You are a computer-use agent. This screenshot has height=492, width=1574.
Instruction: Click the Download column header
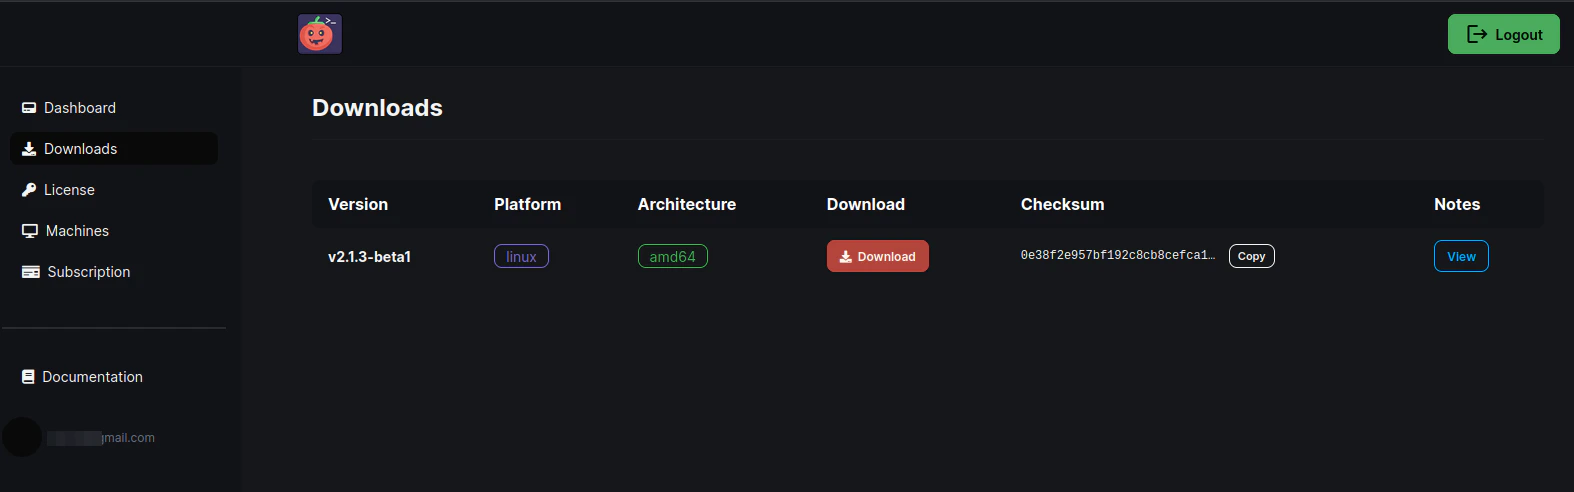[x=865, y=204]
